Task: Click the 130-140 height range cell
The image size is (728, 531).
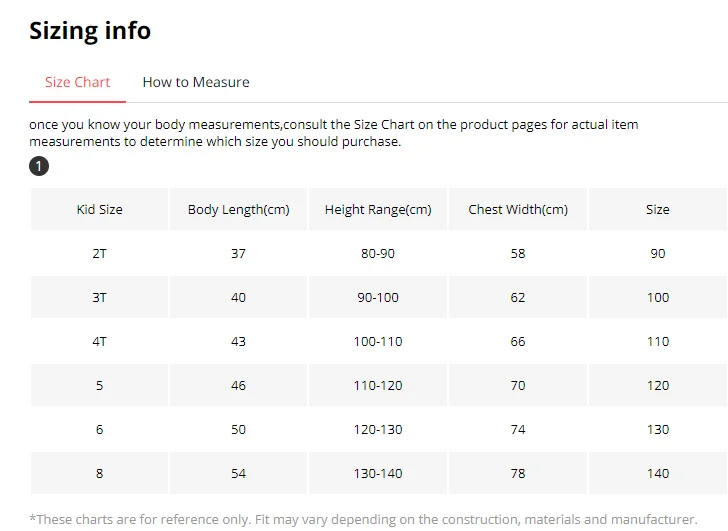Action: pos(378,473)
